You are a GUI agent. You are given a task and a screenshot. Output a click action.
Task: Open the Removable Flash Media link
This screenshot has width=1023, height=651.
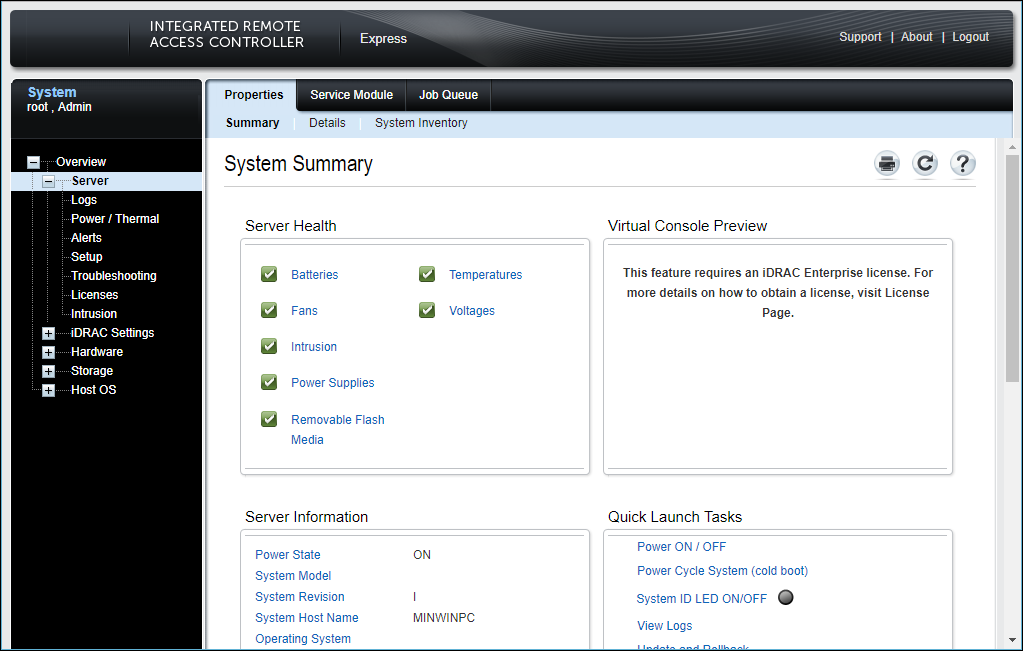pyautogui.click(x=337, y=429)
